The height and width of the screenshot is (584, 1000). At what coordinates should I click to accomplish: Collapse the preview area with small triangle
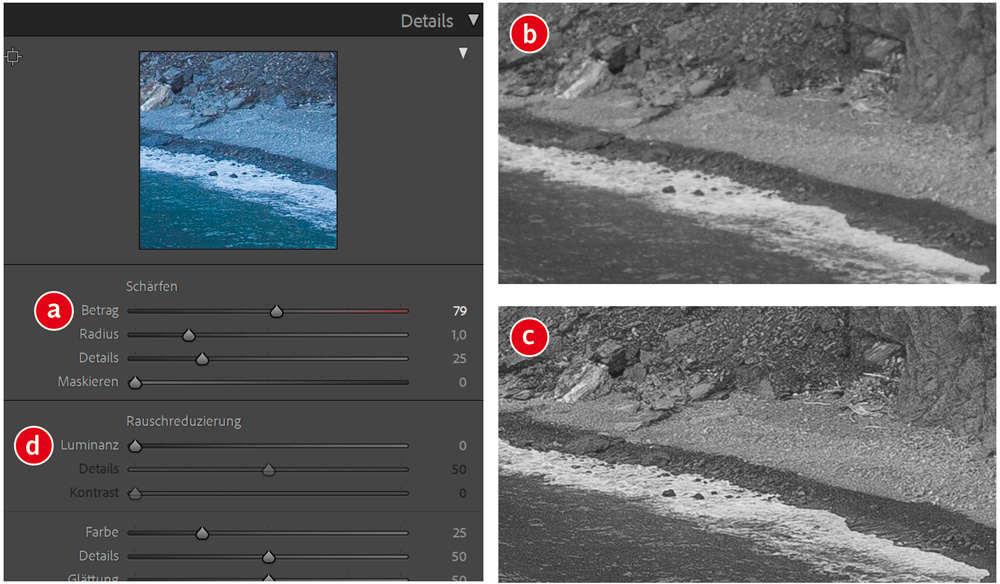click(x=463, y=54)
